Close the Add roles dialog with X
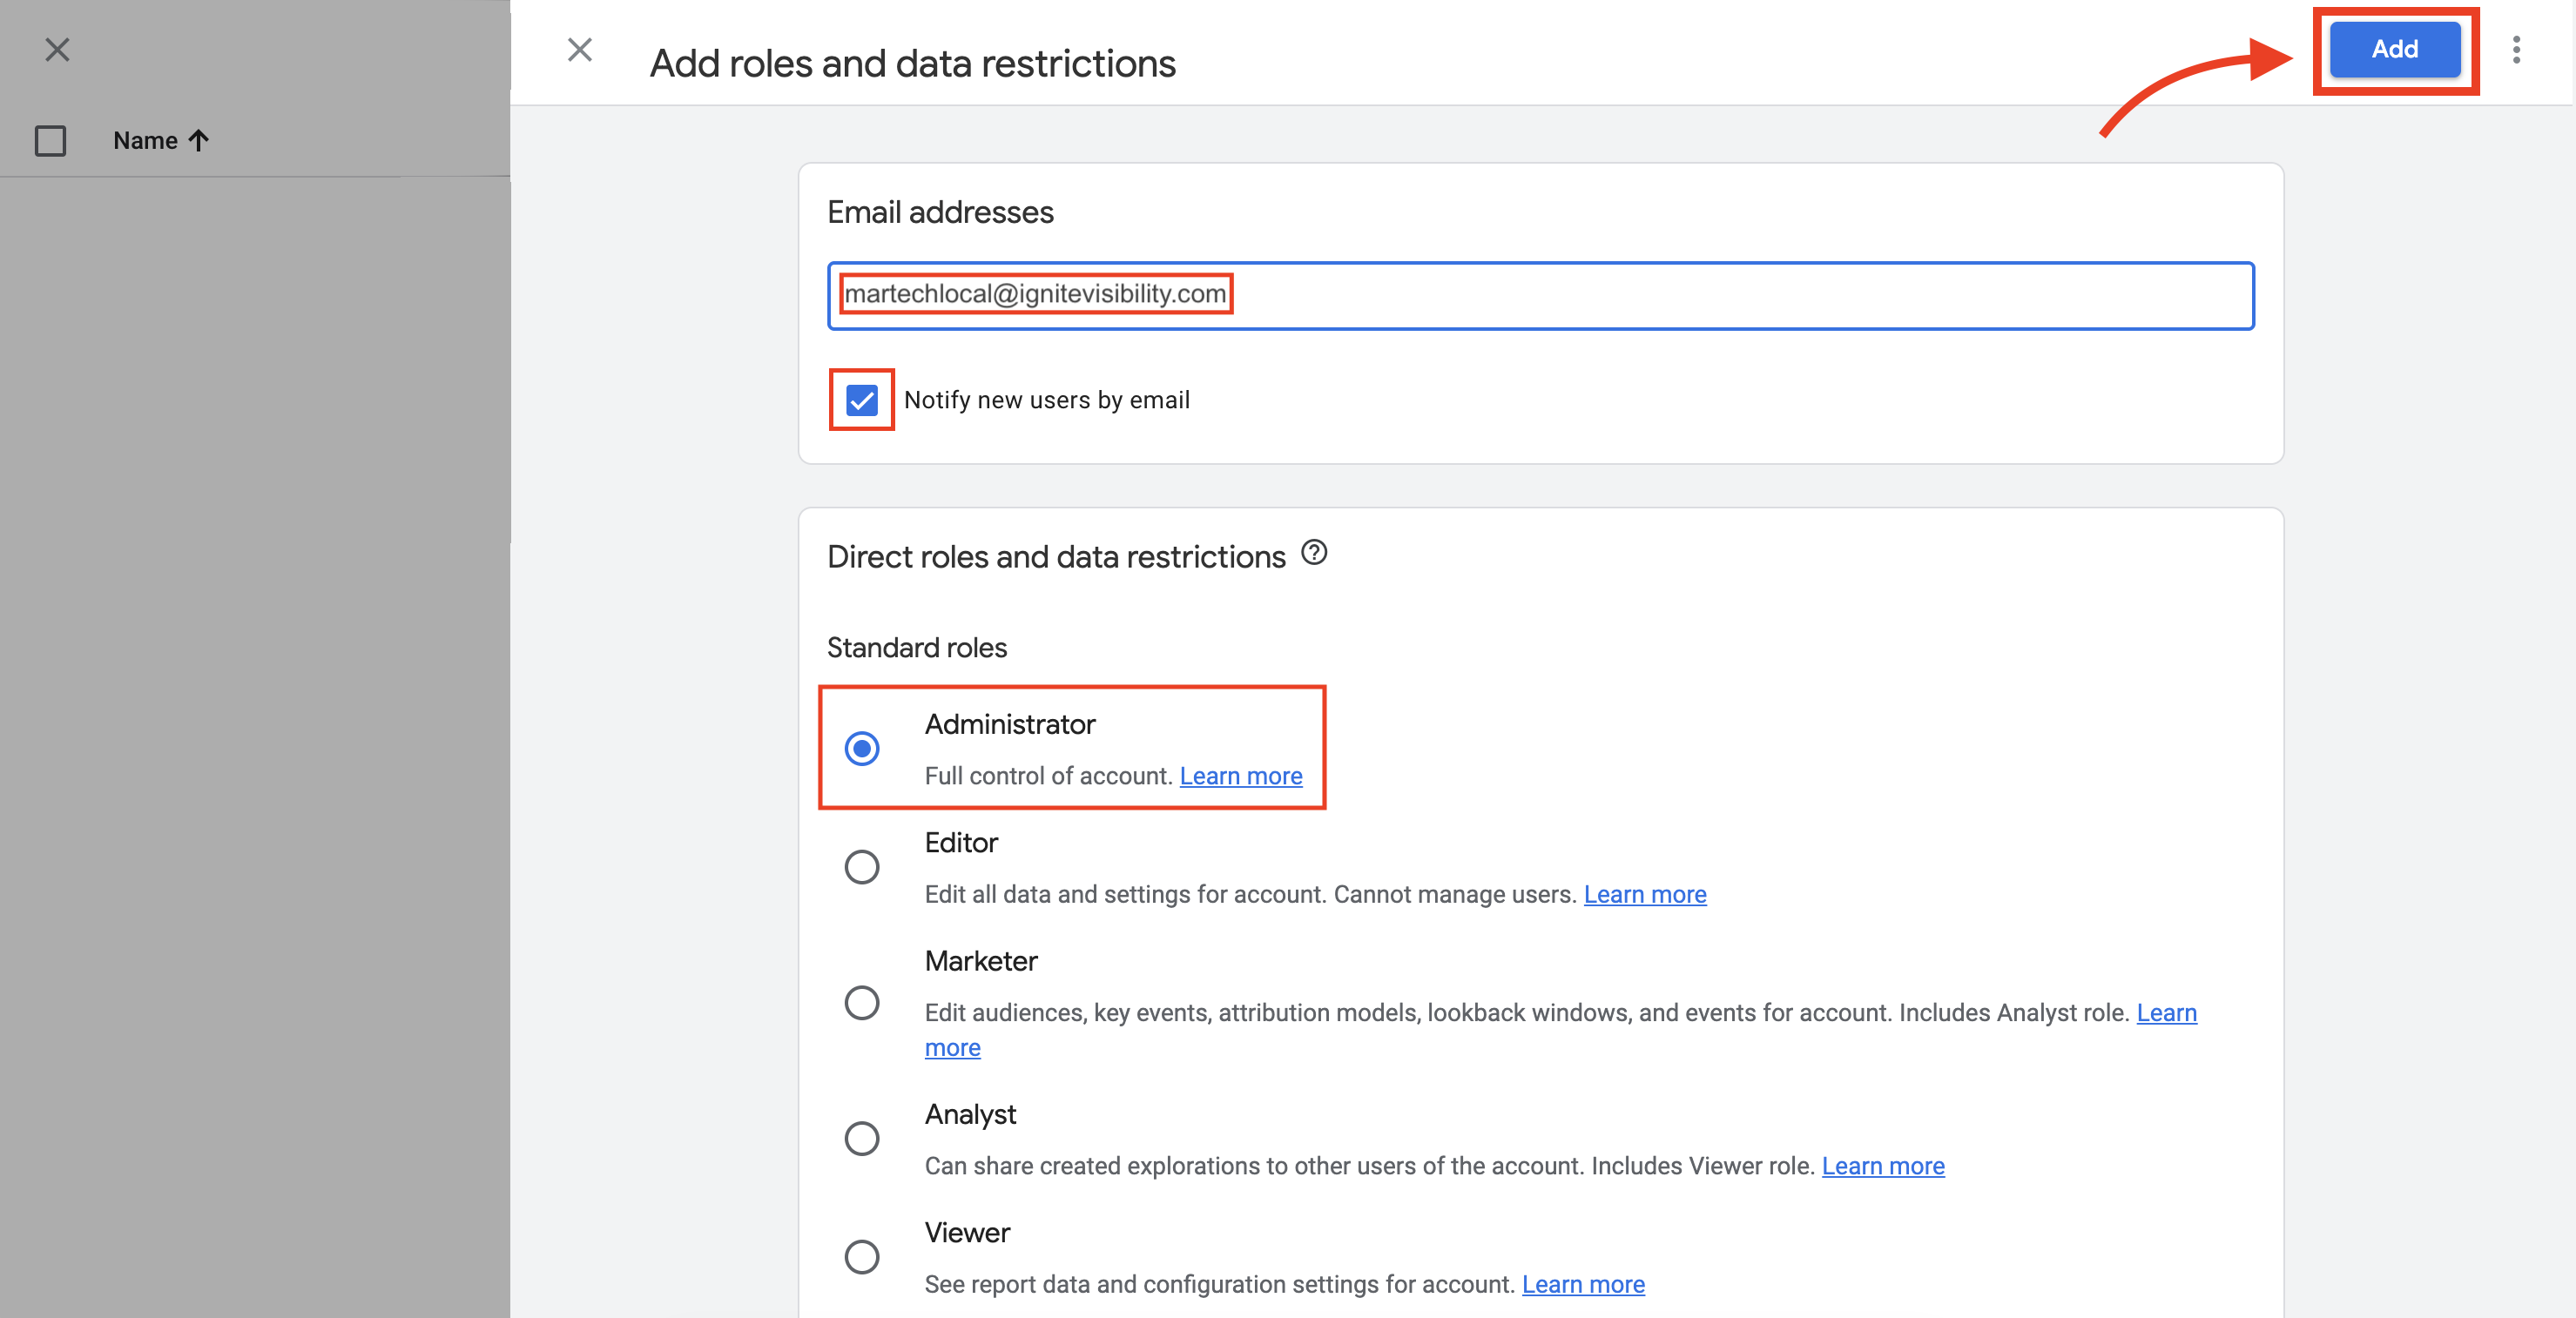 pos(579,49)
